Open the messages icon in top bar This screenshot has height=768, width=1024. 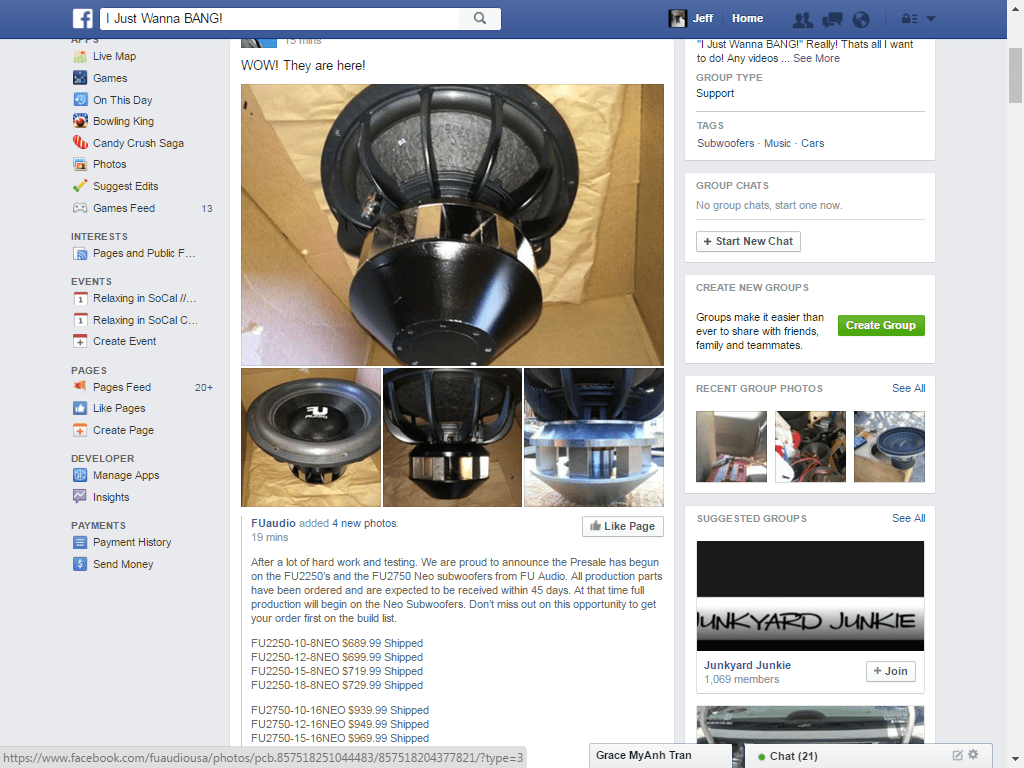point(832,20)
